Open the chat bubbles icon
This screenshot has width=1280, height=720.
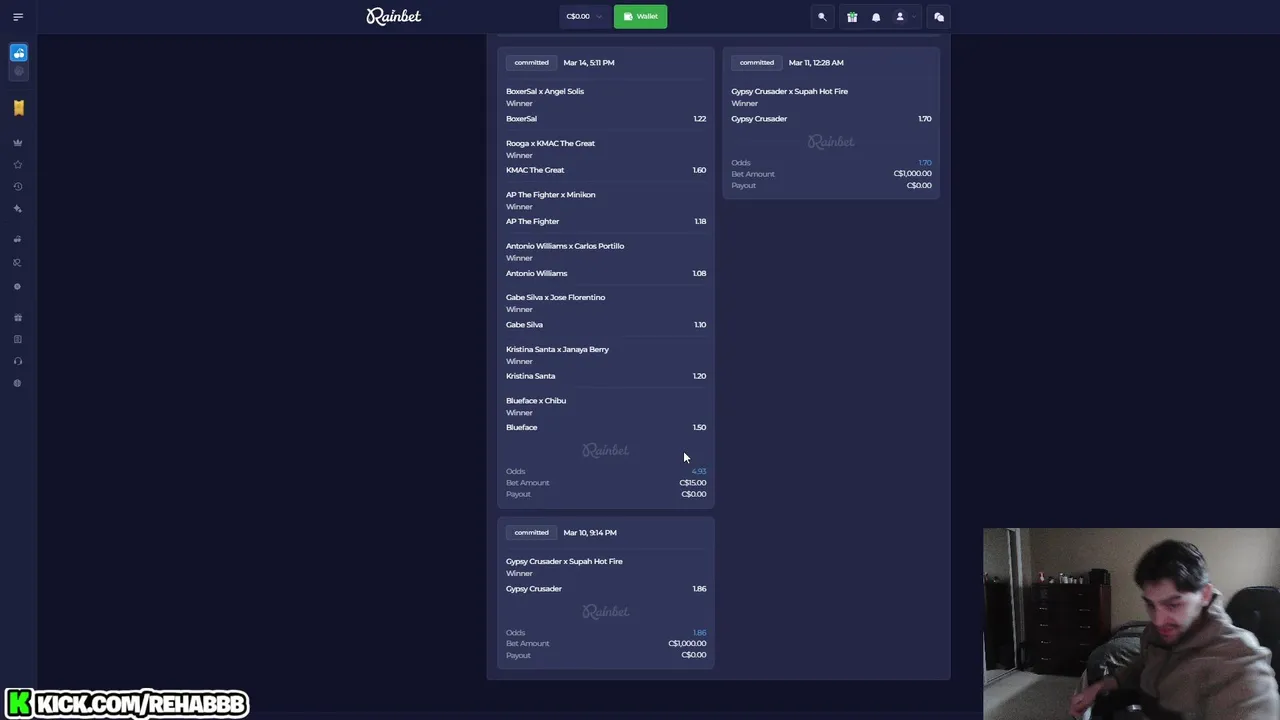(938, 17)
